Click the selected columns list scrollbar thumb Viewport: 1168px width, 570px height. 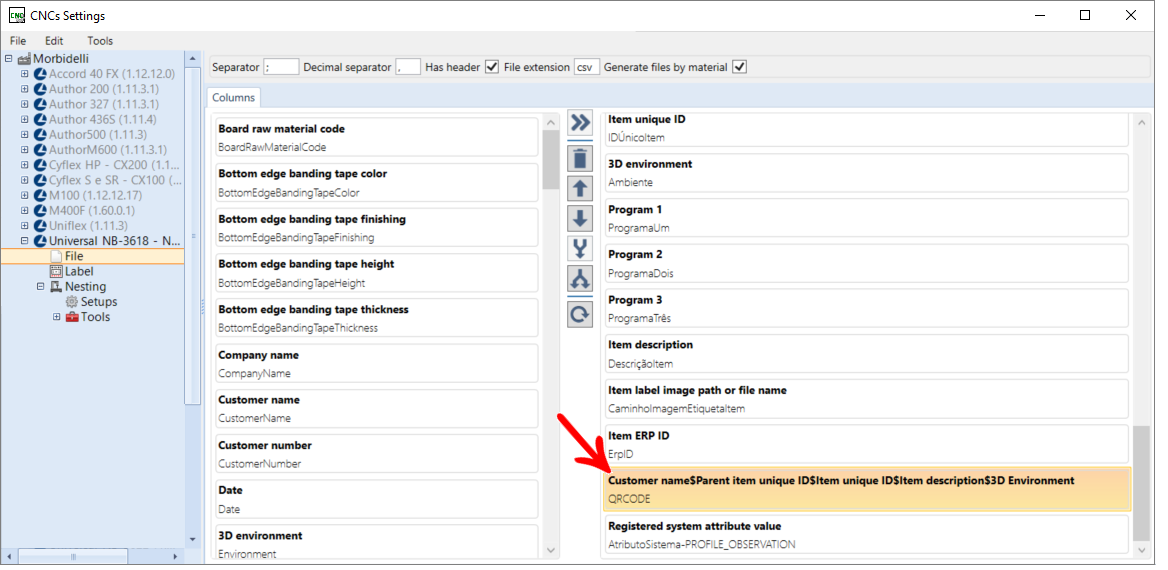[1140, 483]
